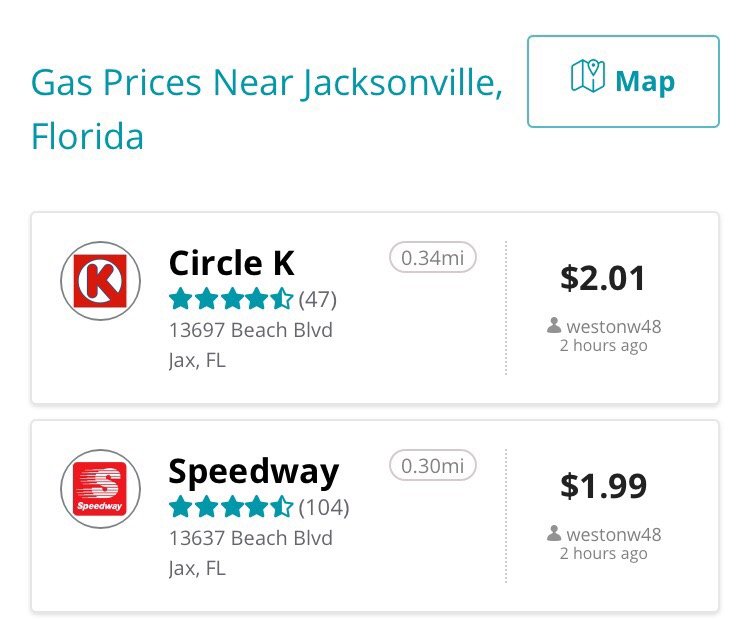Click the 0.30mi distance badge
This screenshot has height=620, width=750.
click(x=433, y=465)
